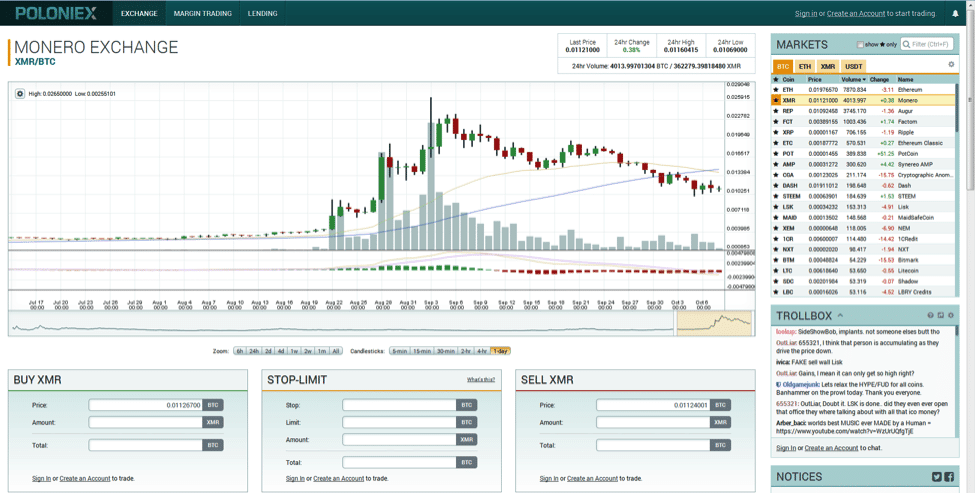Toggle favorite star for LTC row
Viewport: 975px width, 494px height.
click(775, 271)
